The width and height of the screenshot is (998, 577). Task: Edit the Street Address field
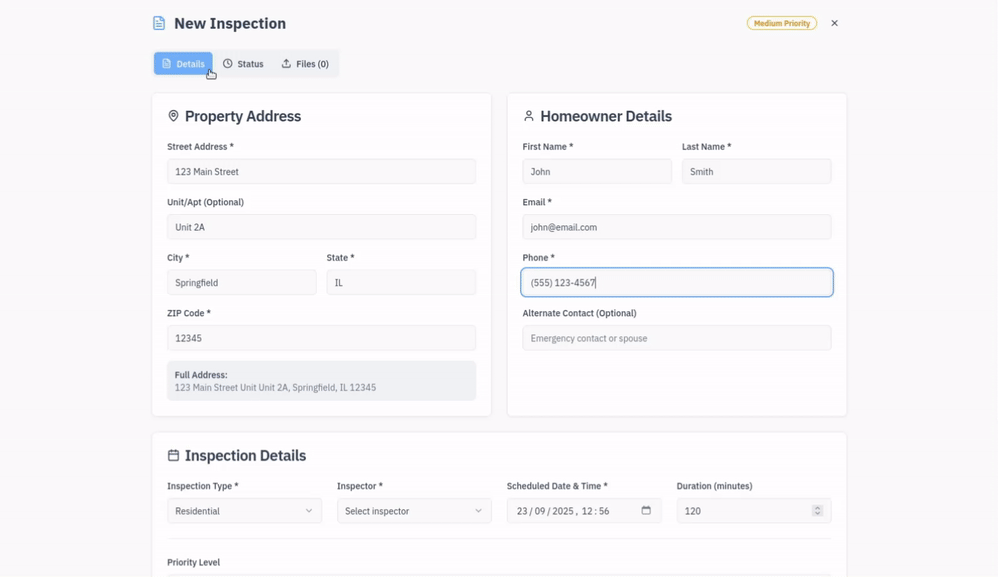(321, 172)
